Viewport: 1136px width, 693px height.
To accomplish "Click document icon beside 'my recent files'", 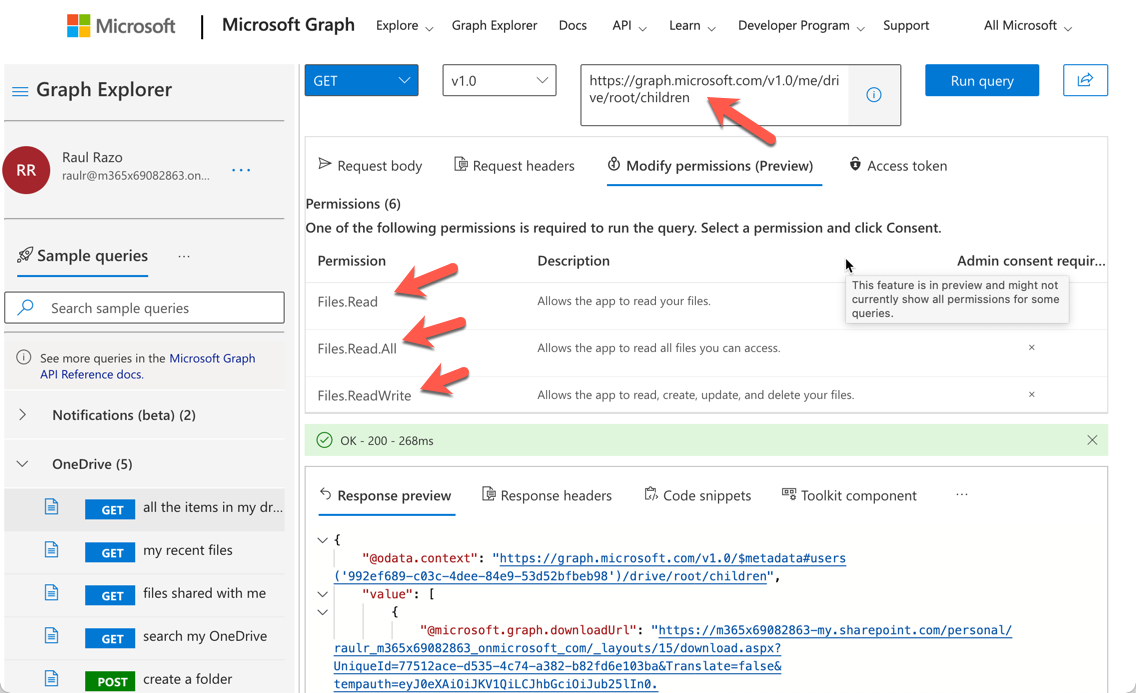I will [51, 550].
